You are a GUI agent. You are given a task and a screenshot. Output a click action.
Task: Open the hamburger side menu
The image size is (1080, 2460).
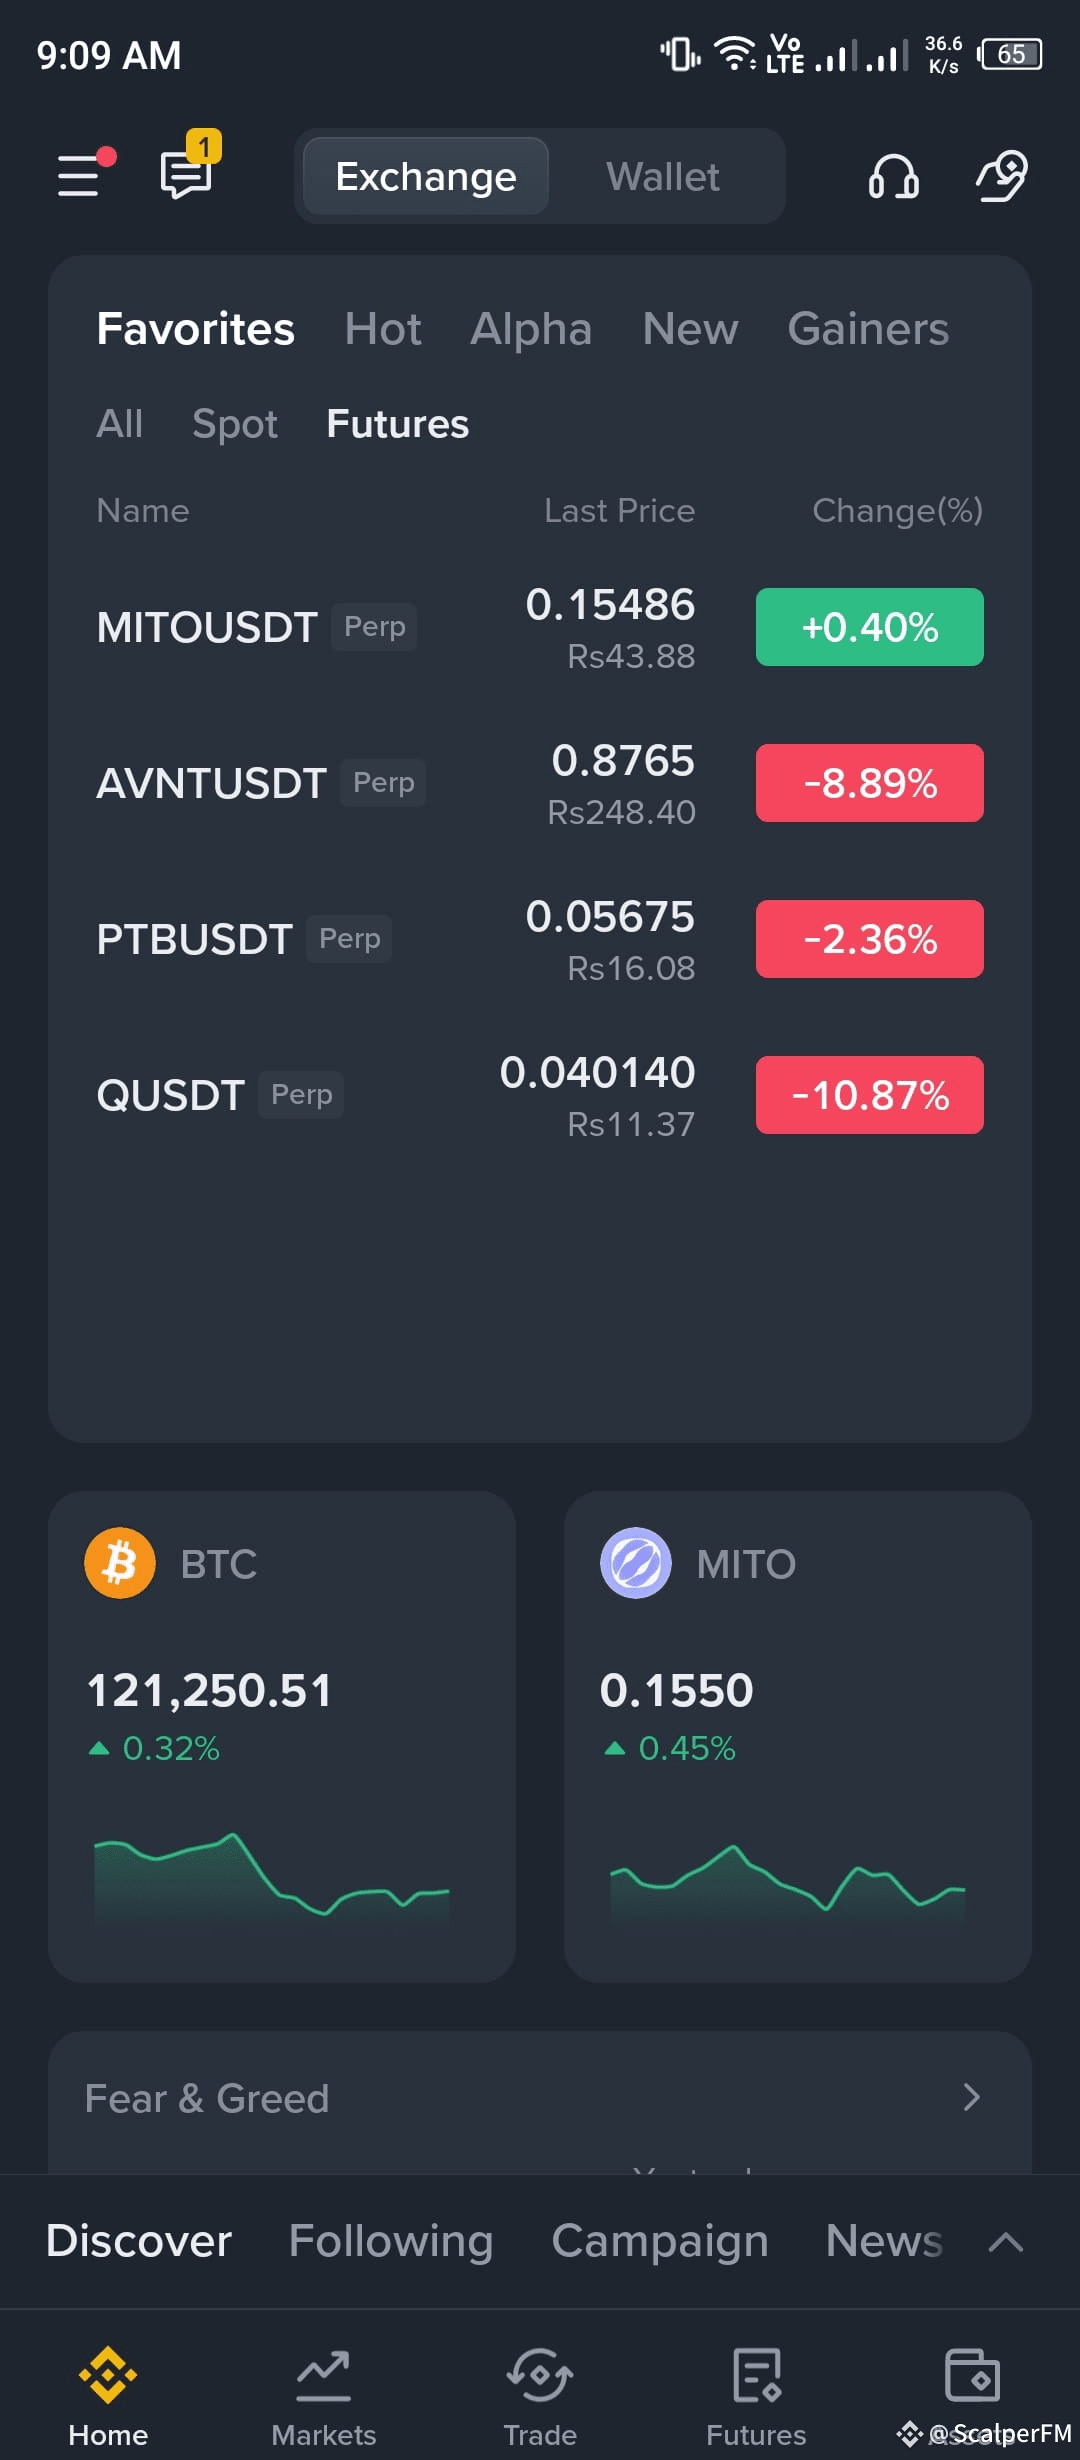coord(80,176)
